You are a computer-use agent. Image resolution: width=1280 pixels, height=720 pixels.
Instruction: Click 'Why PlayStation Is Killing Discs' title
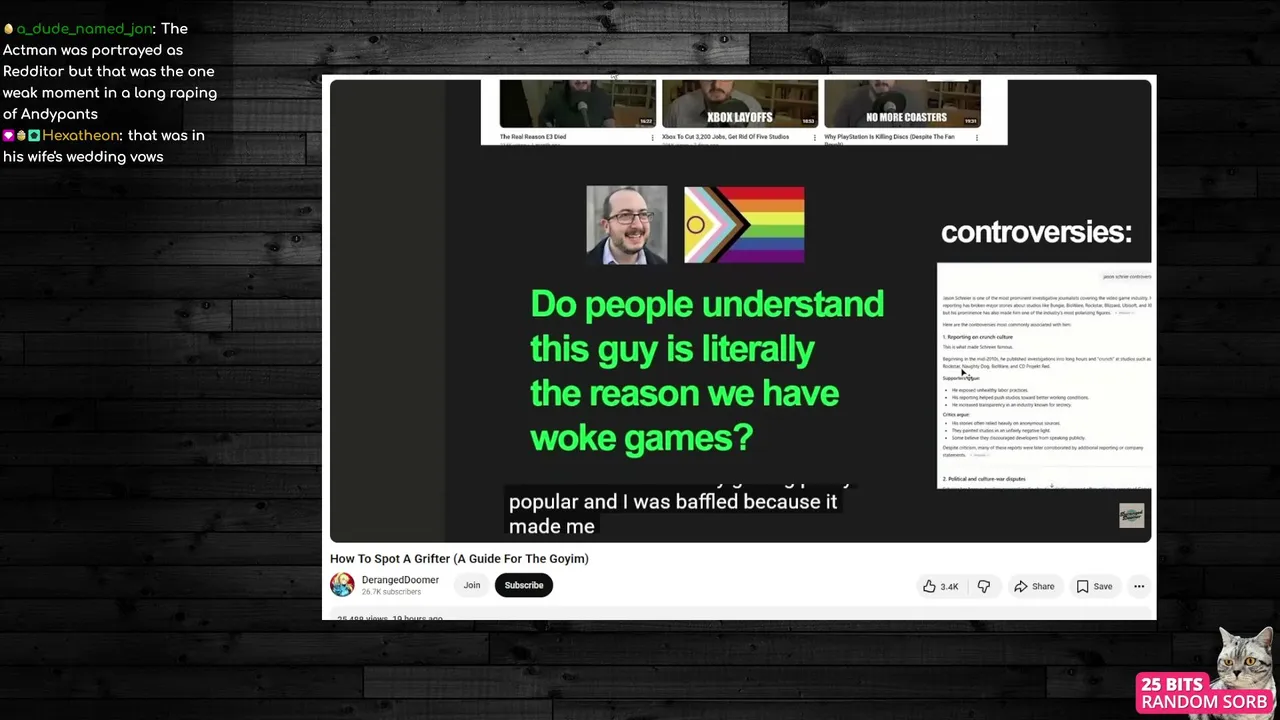click(x=889, y=138)
